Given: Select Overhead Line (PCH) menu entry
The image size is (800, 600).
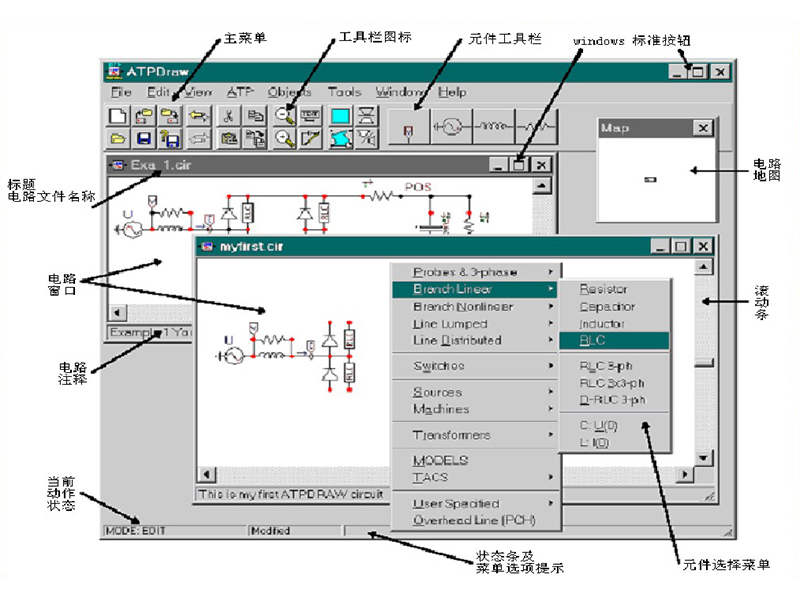Looking at the screenshot, I should (475, 520).
